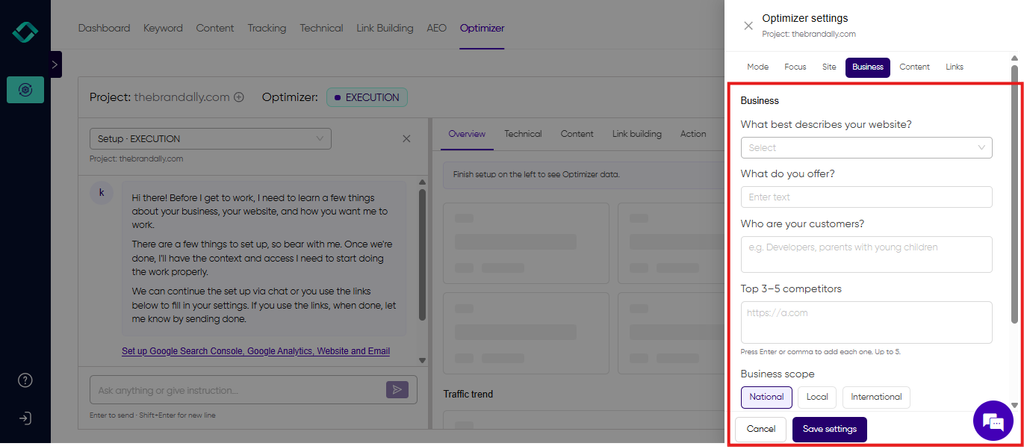Switch to Overview tab in Optimizer
The width and height of the screenshot is (1024, 447).
click(x=467, y=134)
